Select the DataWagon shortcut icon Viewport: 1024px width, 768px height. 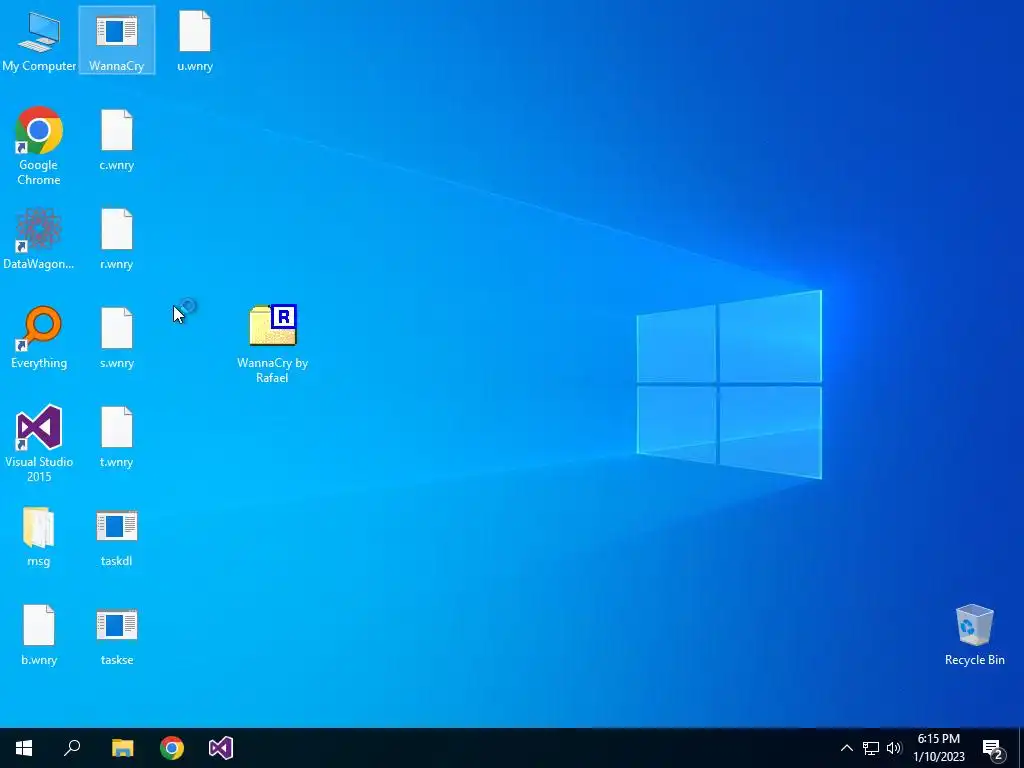(39, 239)
